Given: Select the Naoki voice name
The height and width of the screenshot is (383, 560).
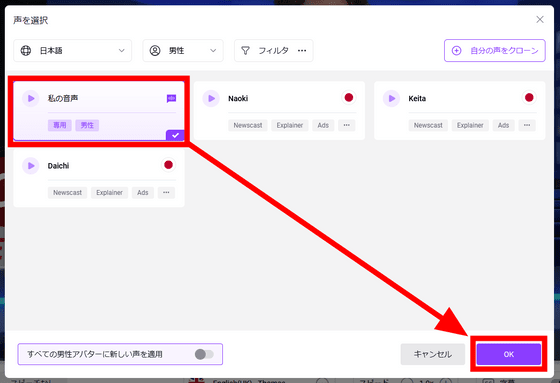Looking at the screenshot, I should point(238,98).
